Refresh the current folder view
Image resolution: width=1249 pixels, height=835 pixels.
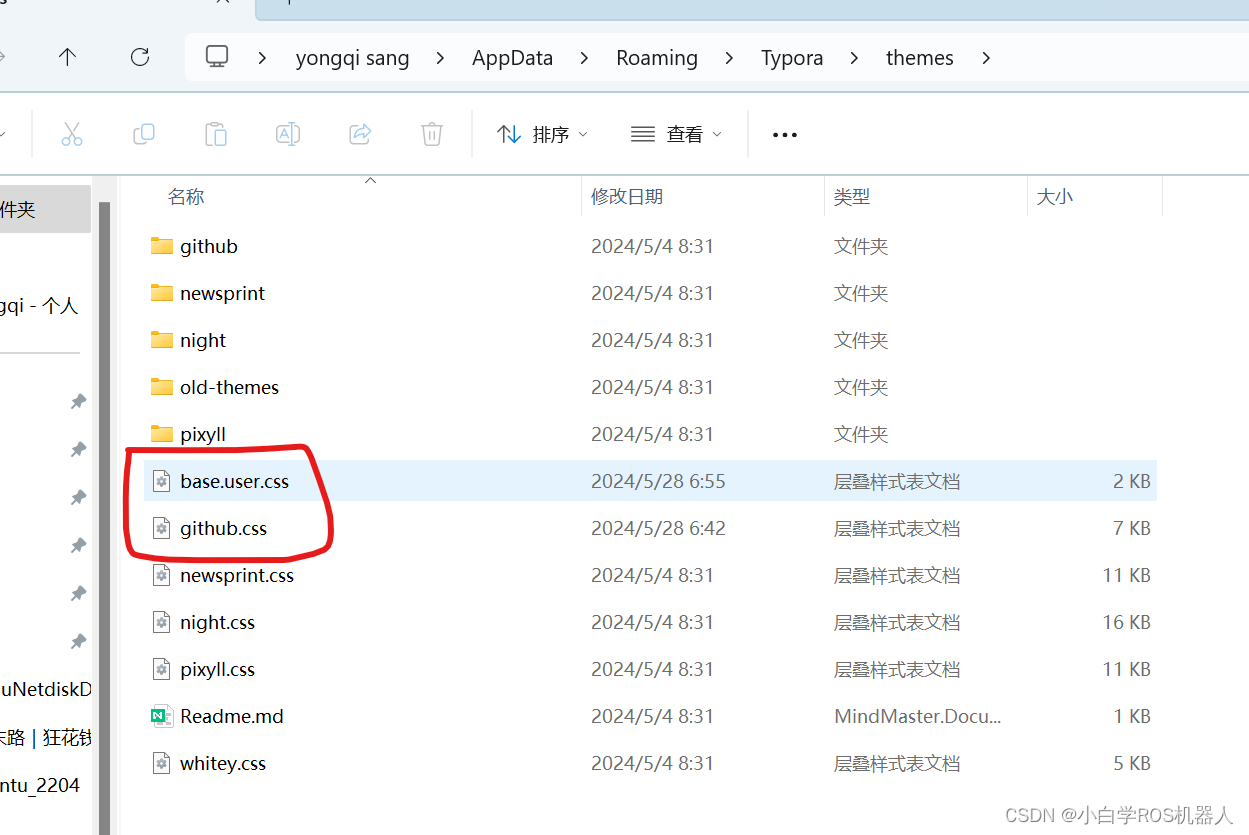coord(140,58)
